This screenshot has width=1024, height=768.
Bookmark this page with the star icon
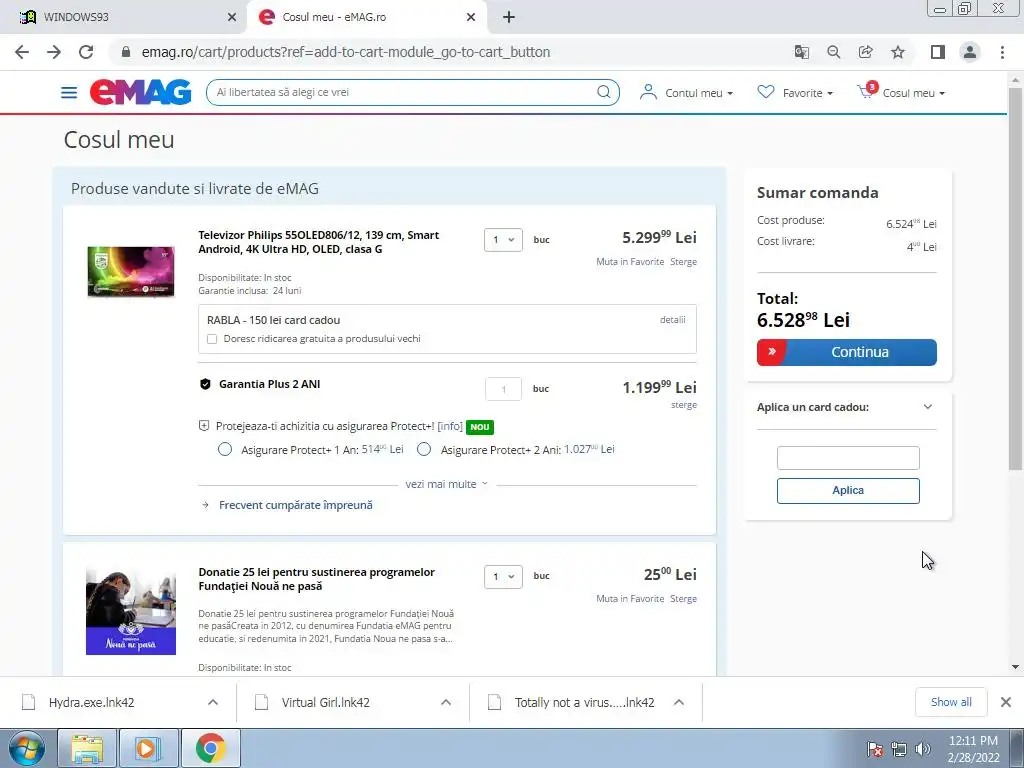pyautogui.click(x=898, y=52)
